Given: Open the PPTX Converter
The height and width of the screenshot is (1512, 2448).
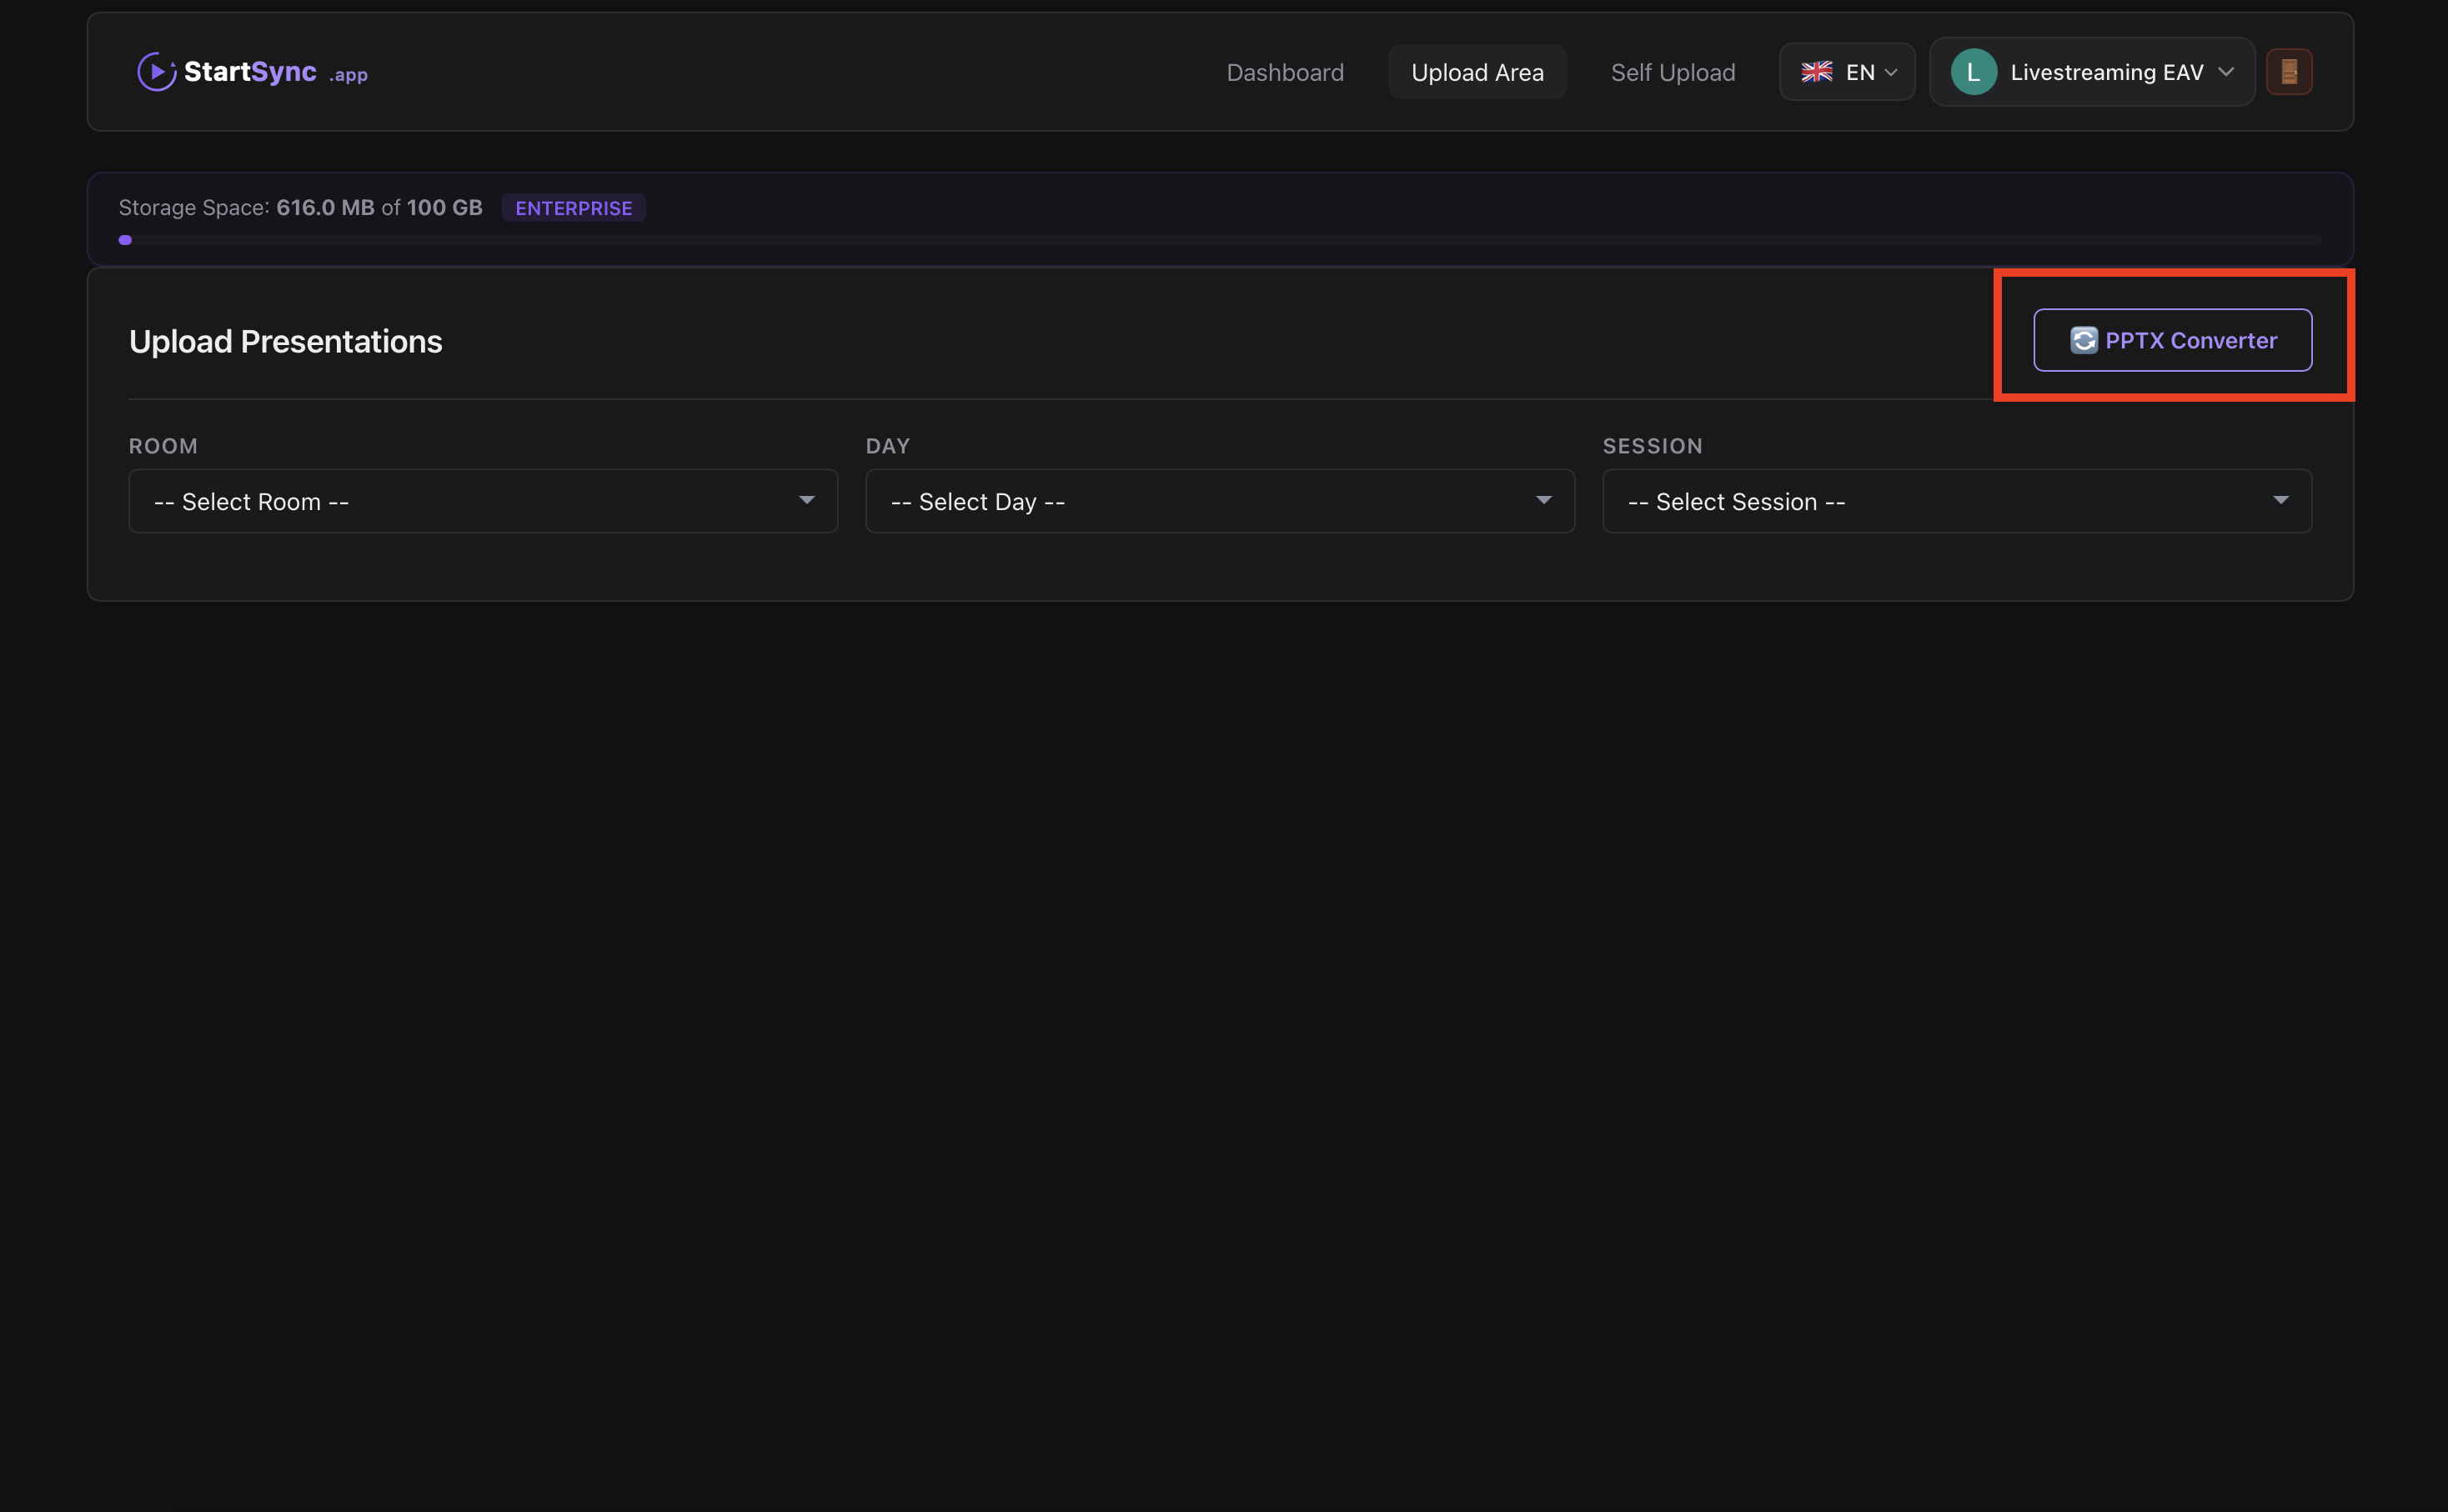Looking at the screenshot, I should [x=2189, y=341].
